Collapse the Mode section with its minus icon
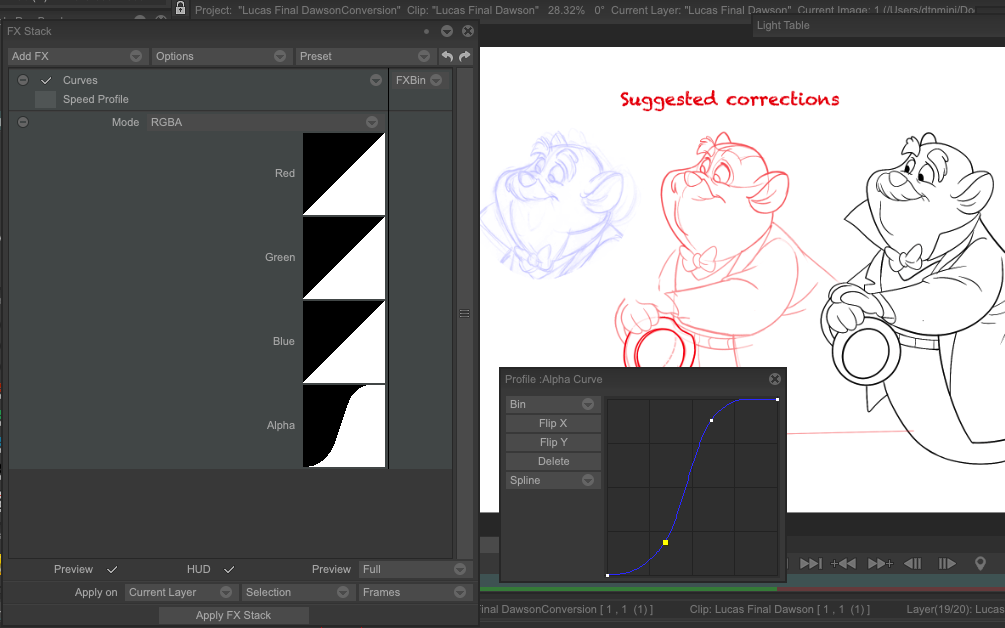This screenshot has height=628, width=1005. pyautogui.click(x=23, y=122)
